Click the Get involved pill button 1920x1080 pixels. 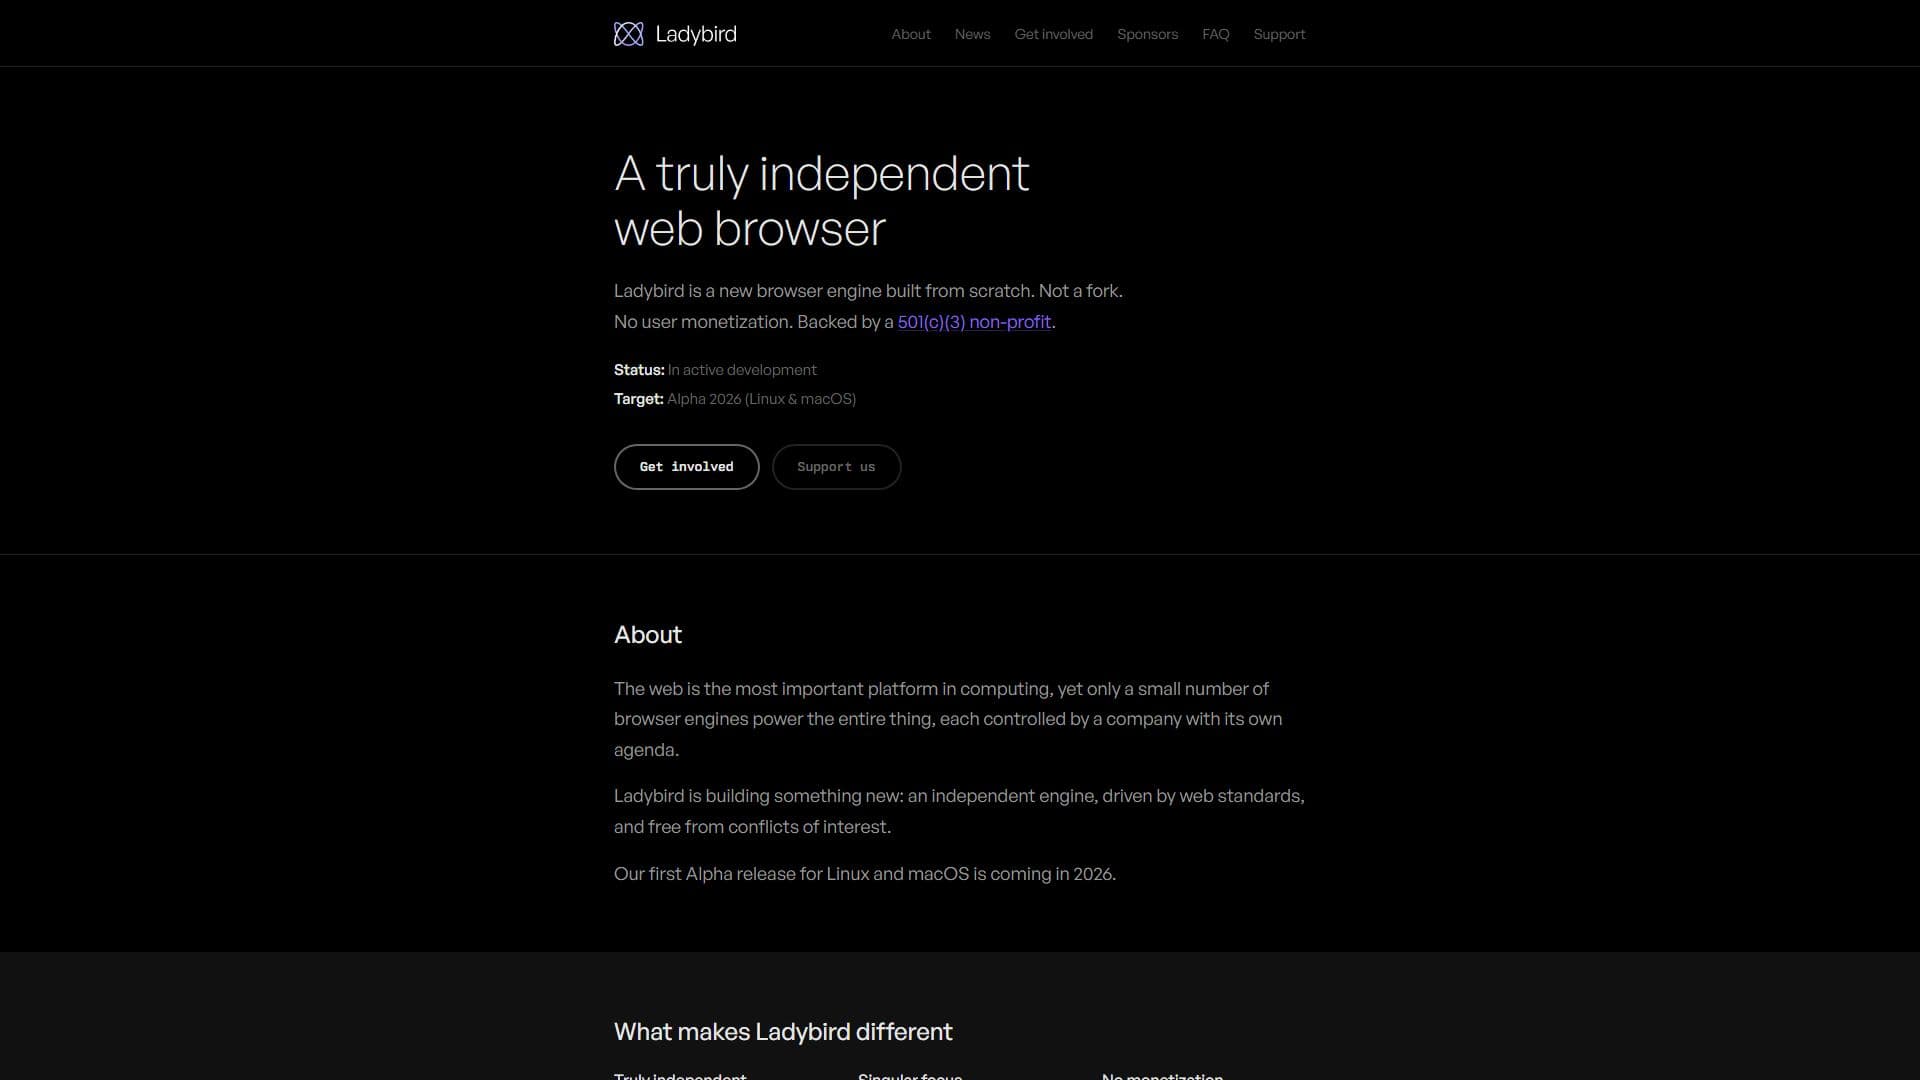[686, 467]
